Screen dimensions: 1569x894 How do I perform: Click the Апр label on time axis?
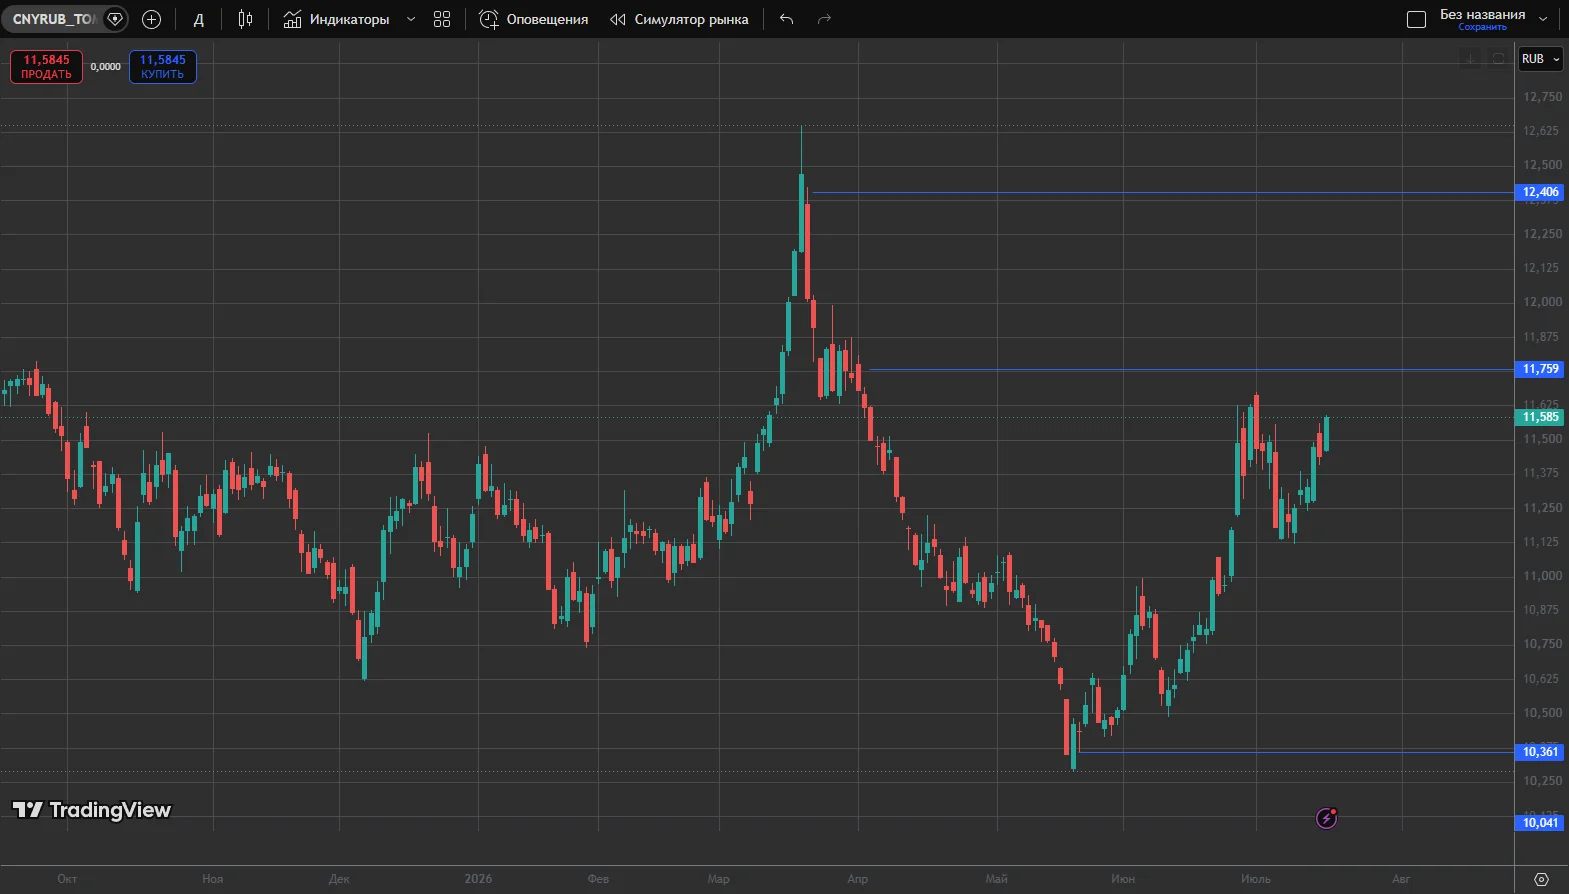857,879
